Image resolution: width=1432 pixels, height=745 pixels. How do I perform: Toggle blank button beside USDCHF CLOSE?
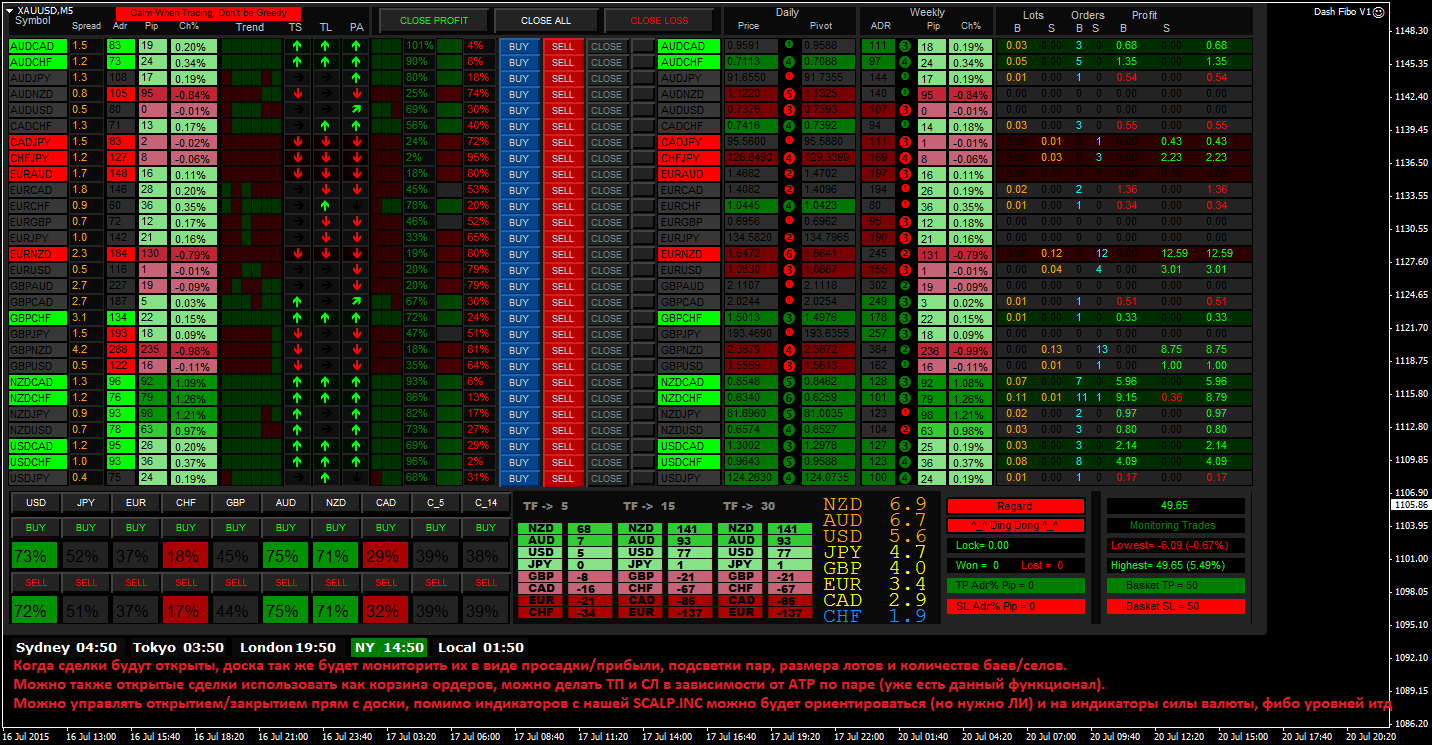(x=642, y=462)
